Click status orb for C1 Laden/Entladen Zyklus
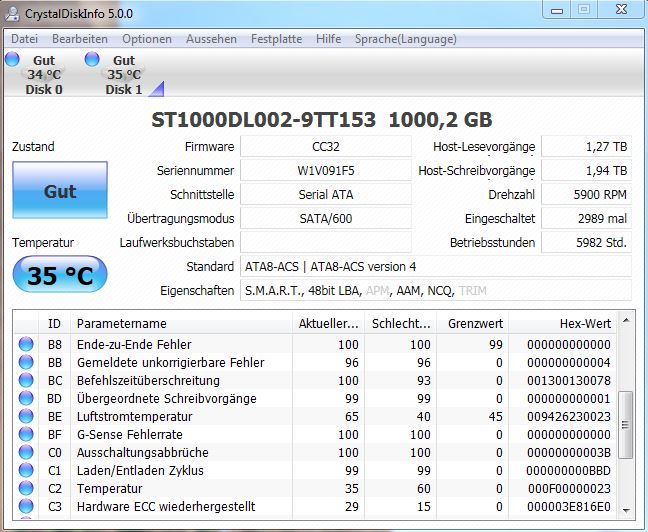This screenshot has width=648, height=532. point(26,470)
